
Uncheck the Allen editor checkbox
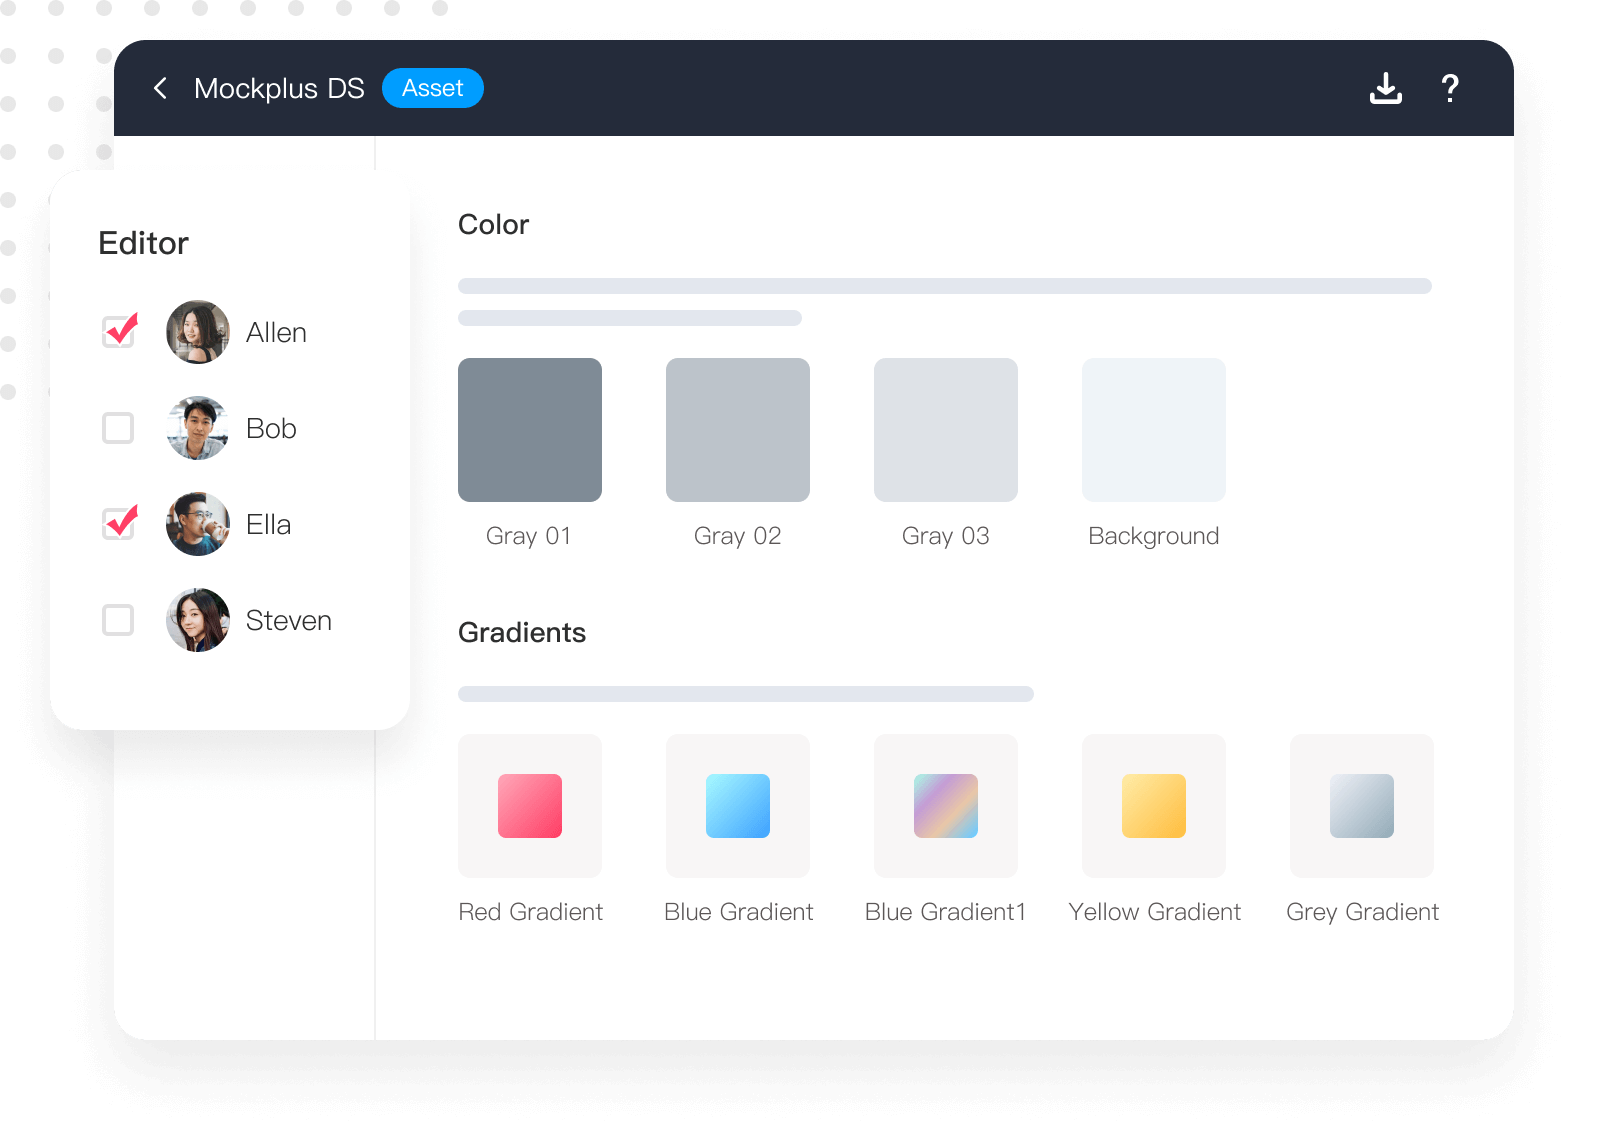coord(119,332)
